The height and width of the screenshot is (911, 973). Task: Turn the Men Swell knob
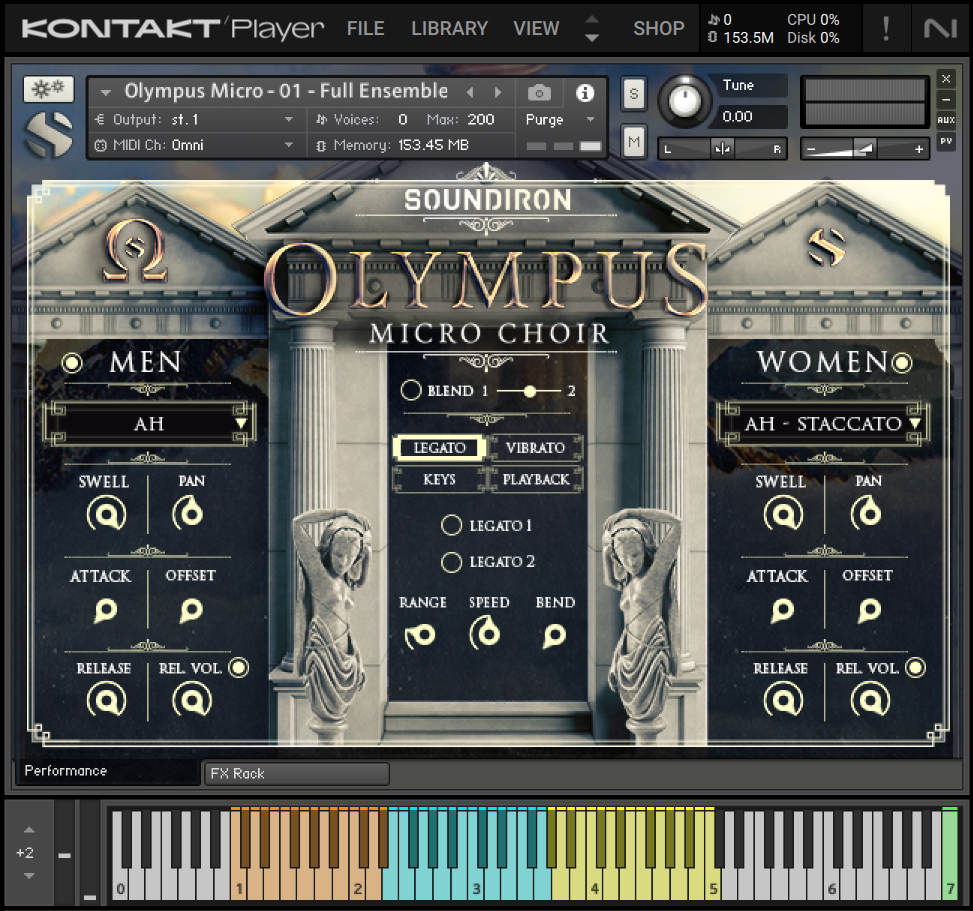coord(106,514)
